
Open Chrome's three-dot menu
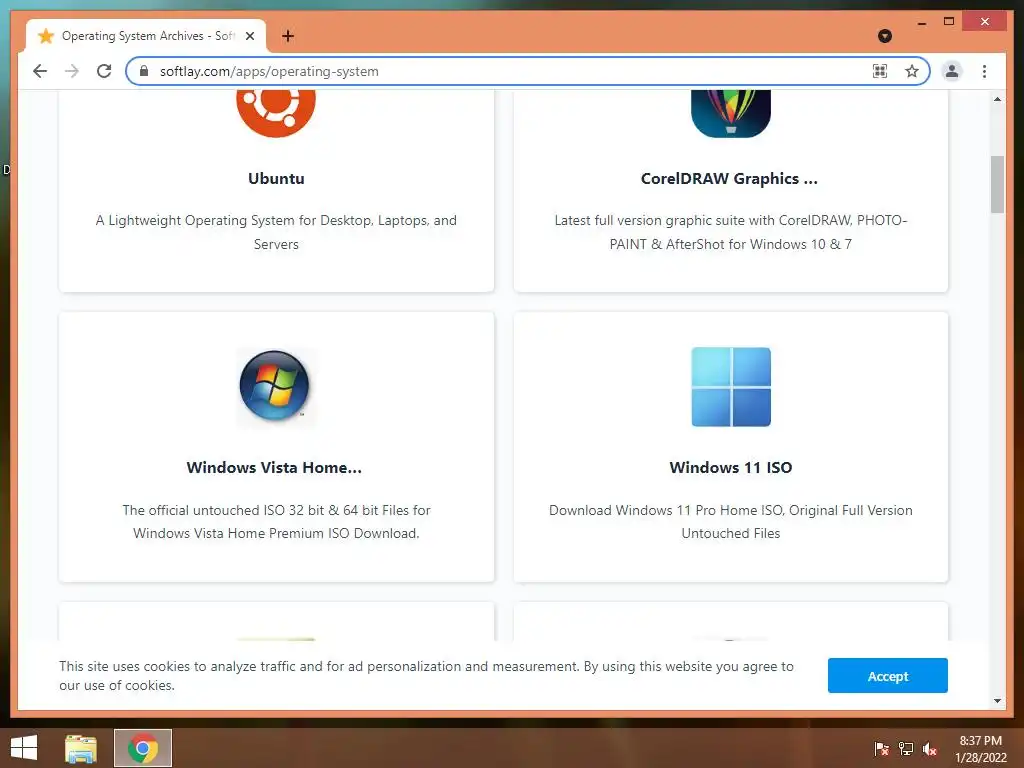[984, 71]
